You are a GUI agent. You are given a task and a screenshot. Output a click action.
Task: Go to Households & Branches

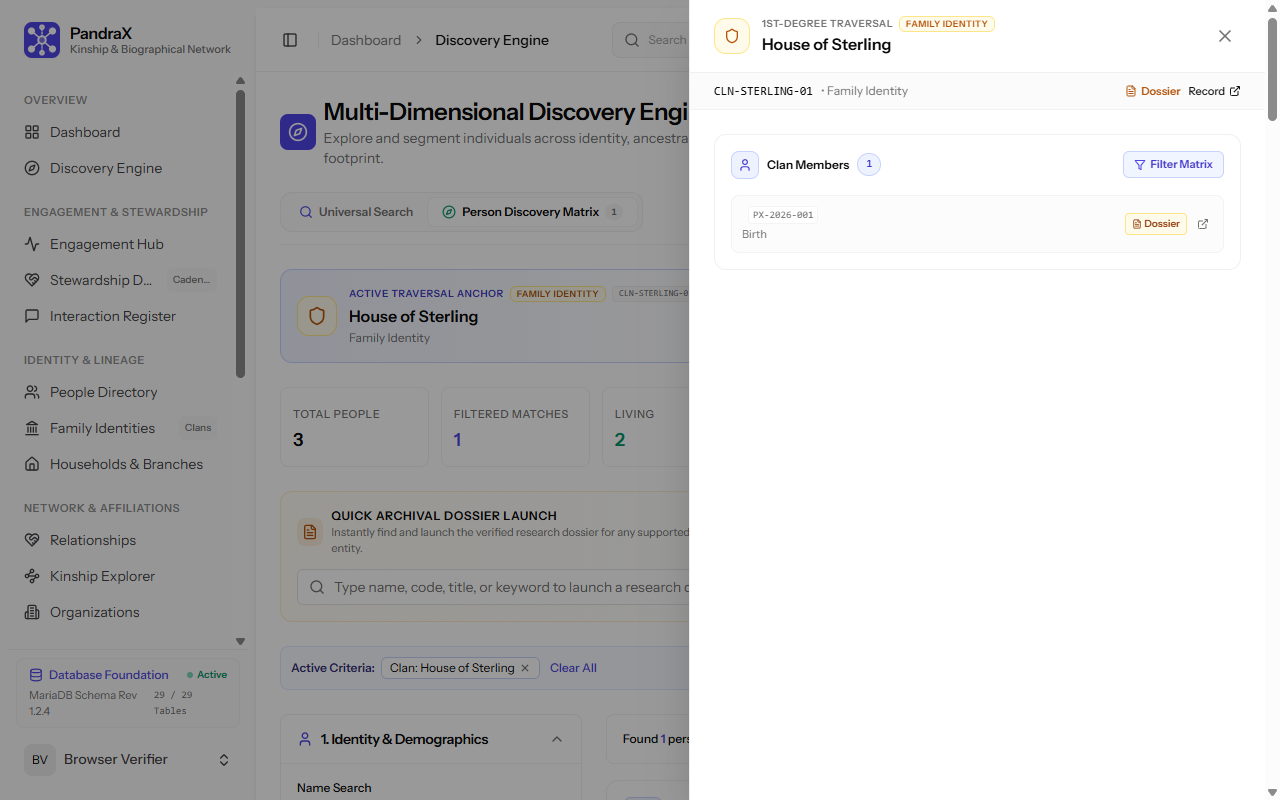127,464
